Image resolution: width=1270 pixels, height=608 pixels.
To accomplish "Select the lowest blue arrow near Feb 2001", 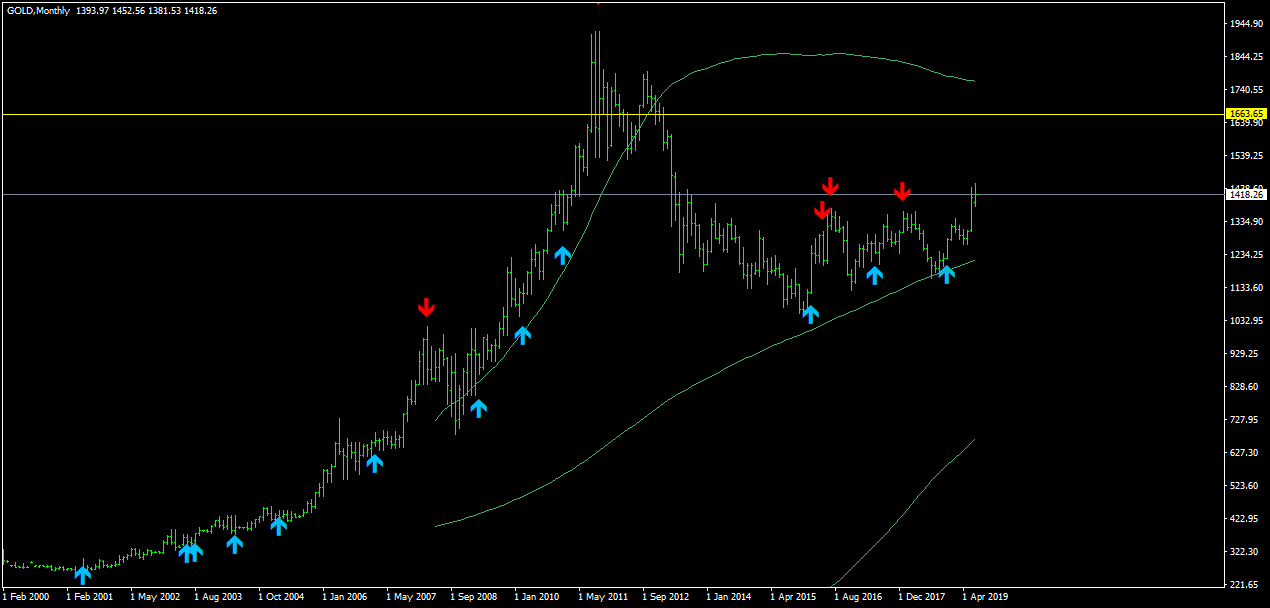I will (x=83, y=573).
